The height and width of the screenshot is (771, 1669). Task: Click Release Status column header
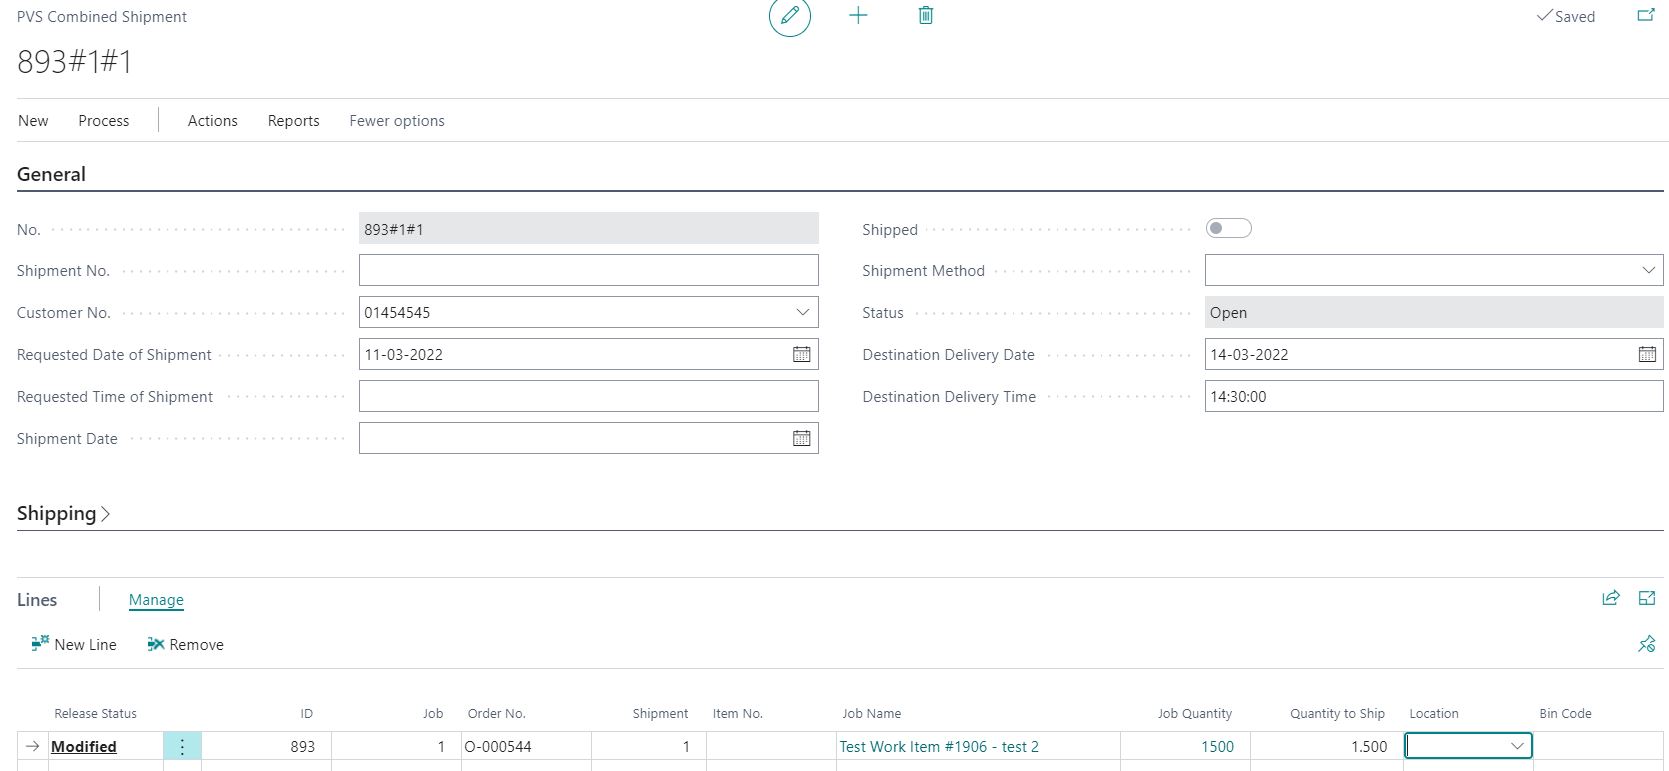[x=95, y=713]
